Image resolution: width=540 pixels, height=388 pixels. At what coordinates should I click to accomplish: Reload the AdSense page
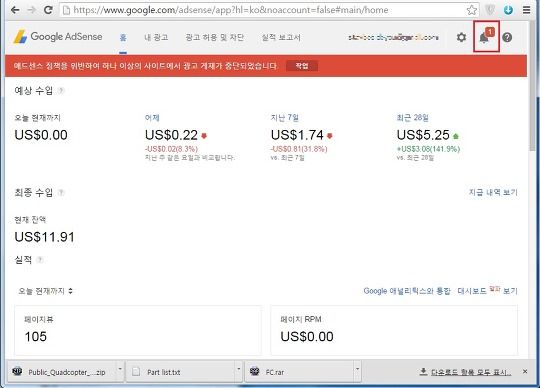click(x=48, y=10)
